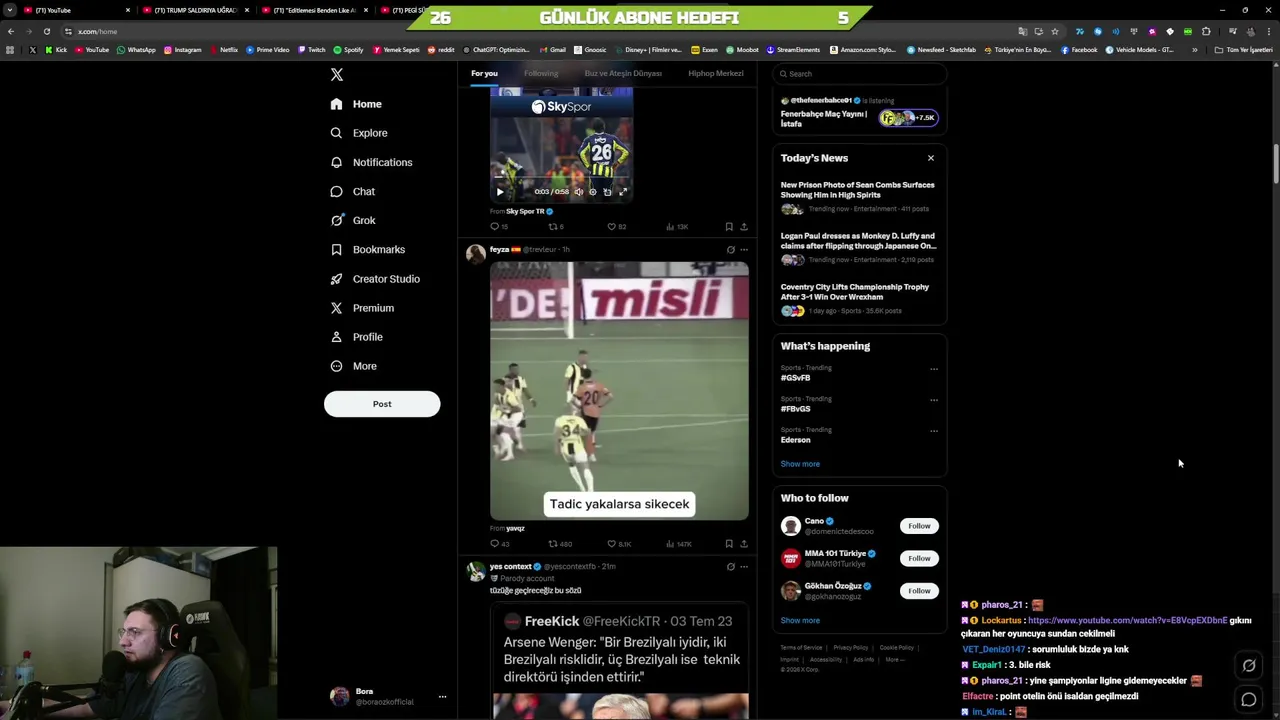The image size is (1280, 720).
Task: Open Coventry City Championship Trophy story
Action: (x=858, y=299)
